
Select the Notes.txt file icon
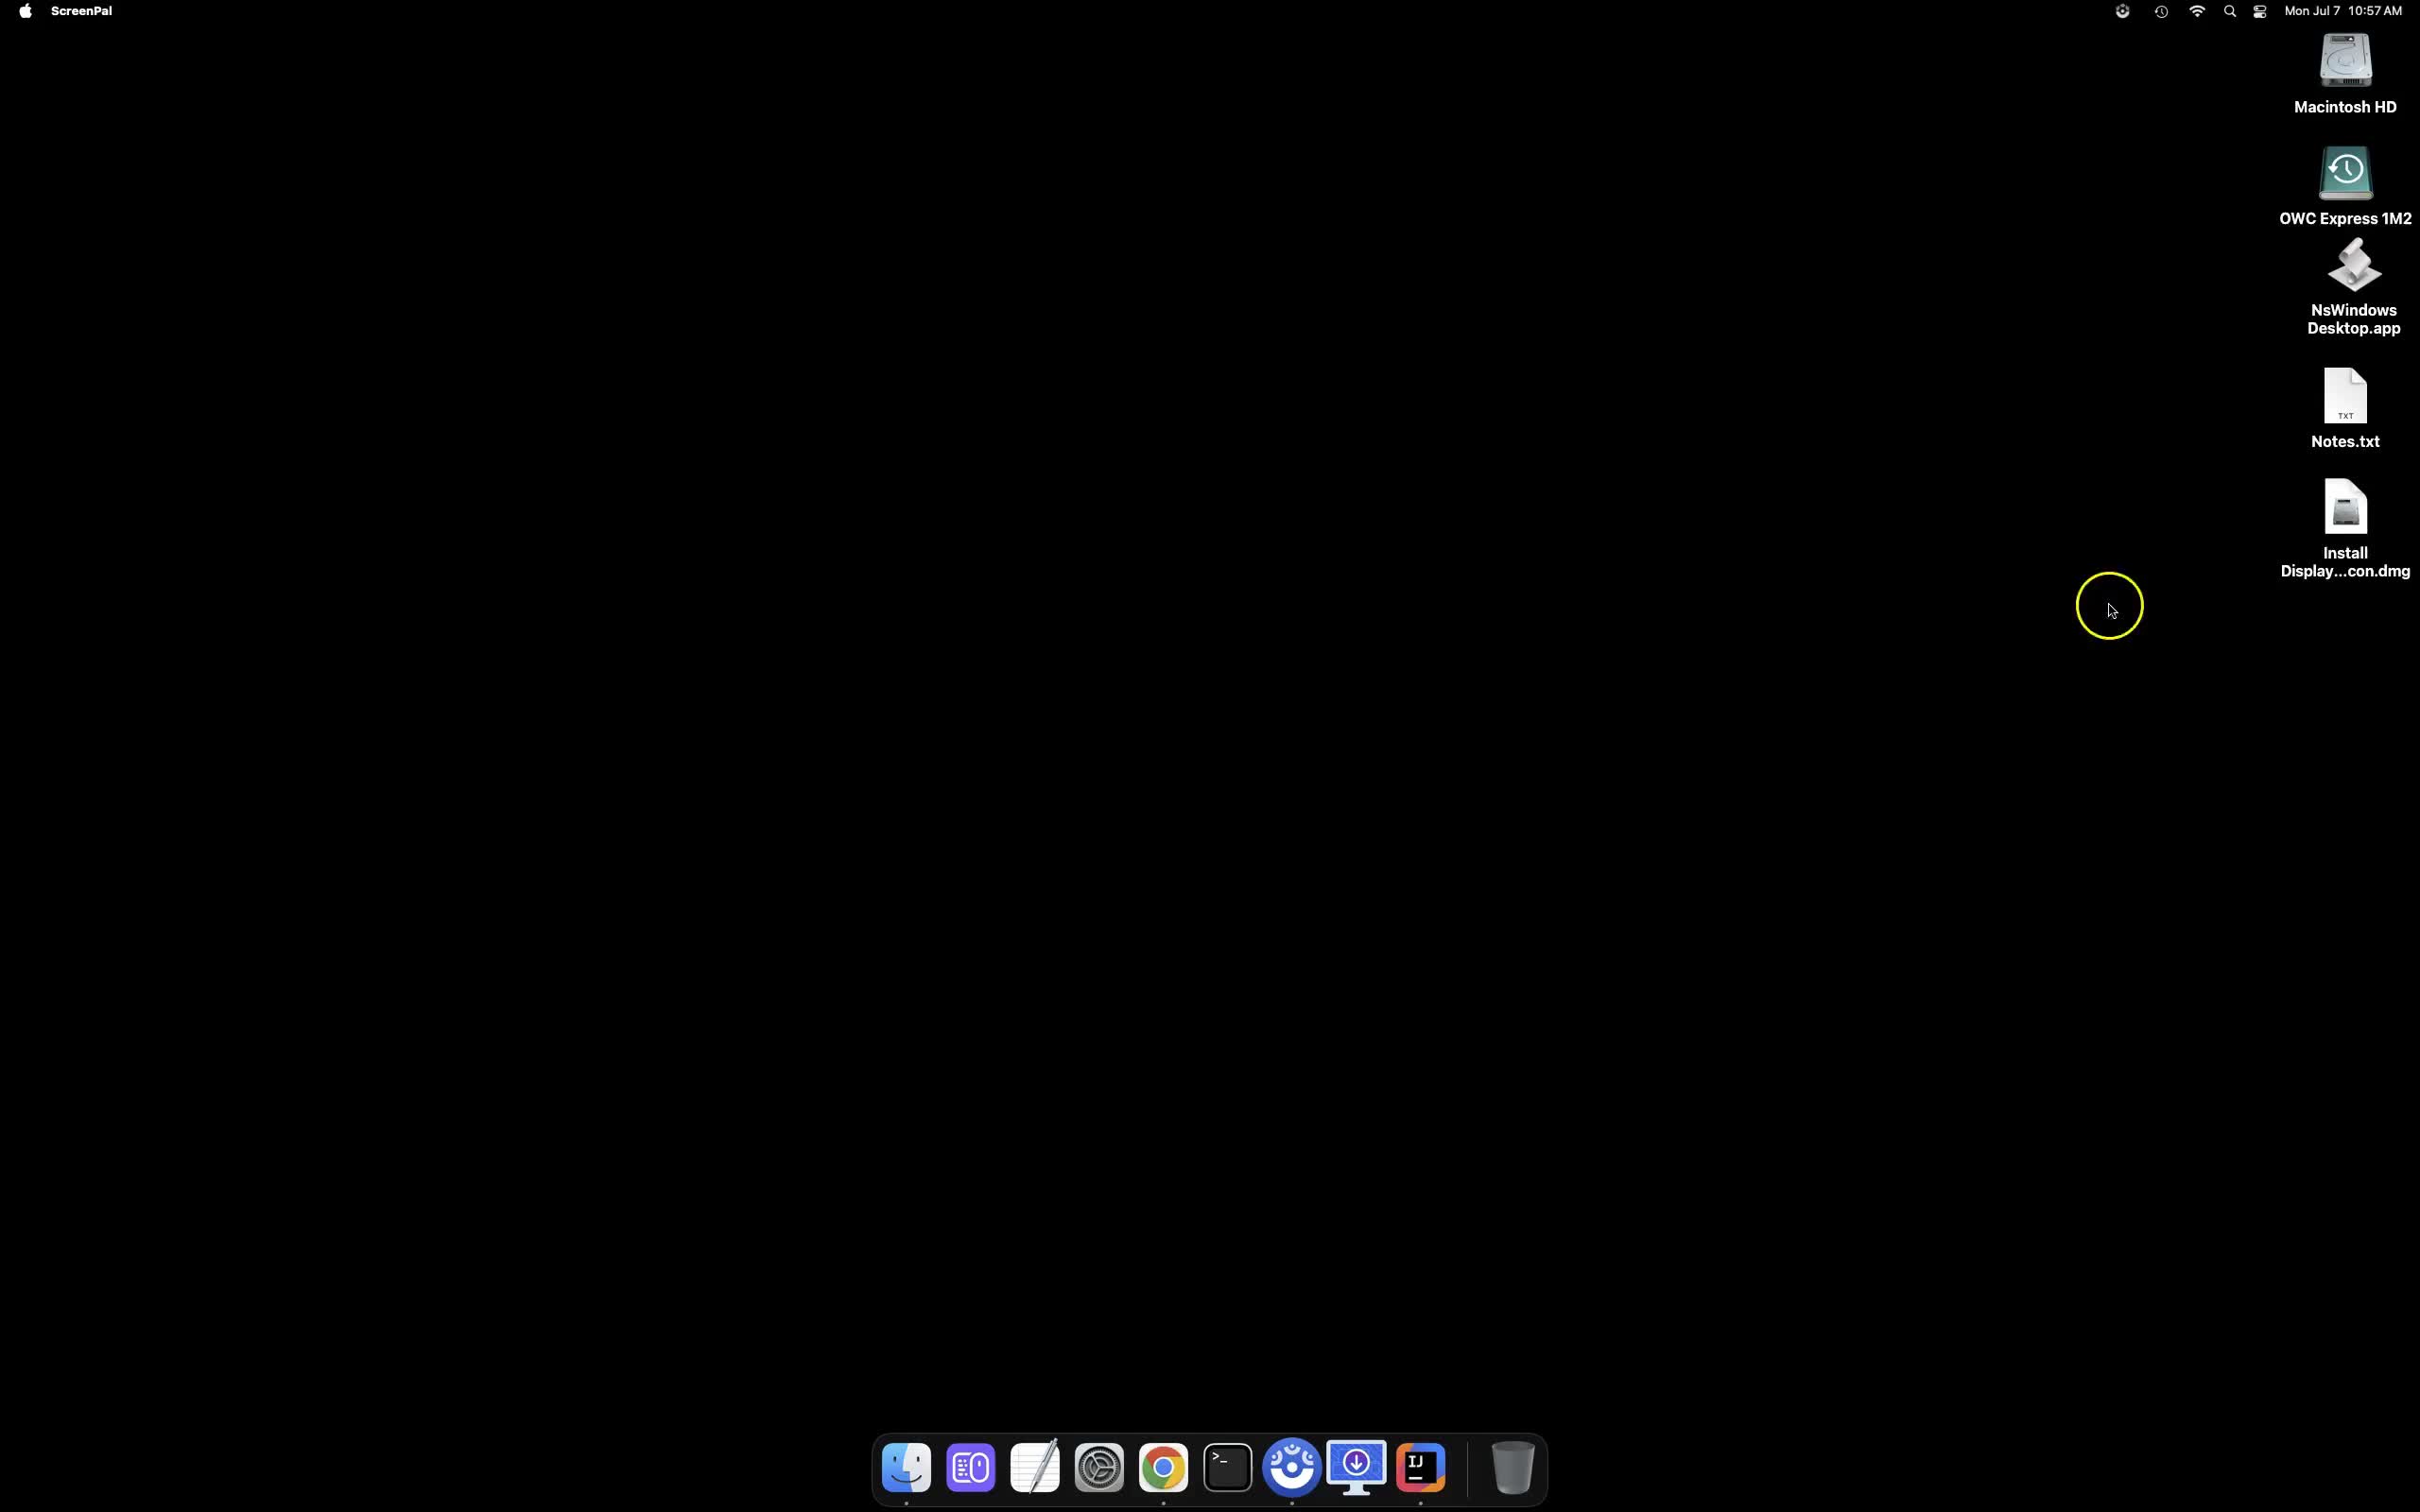click(2345, 396)
